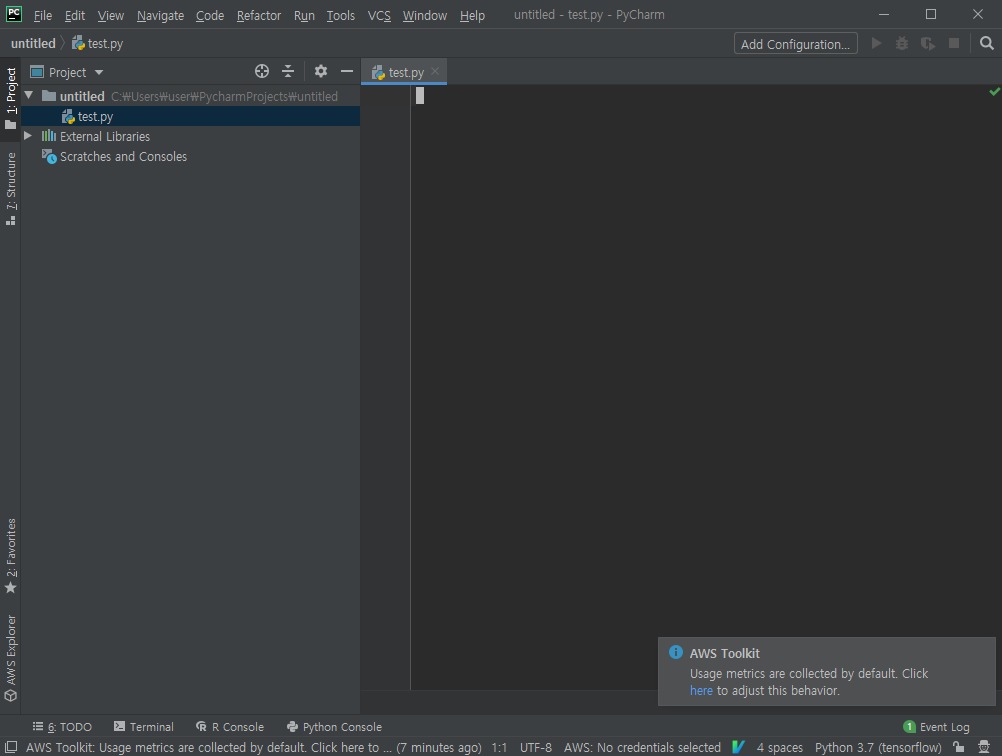Open the Python Console tool window

click(x=334, y=727)
